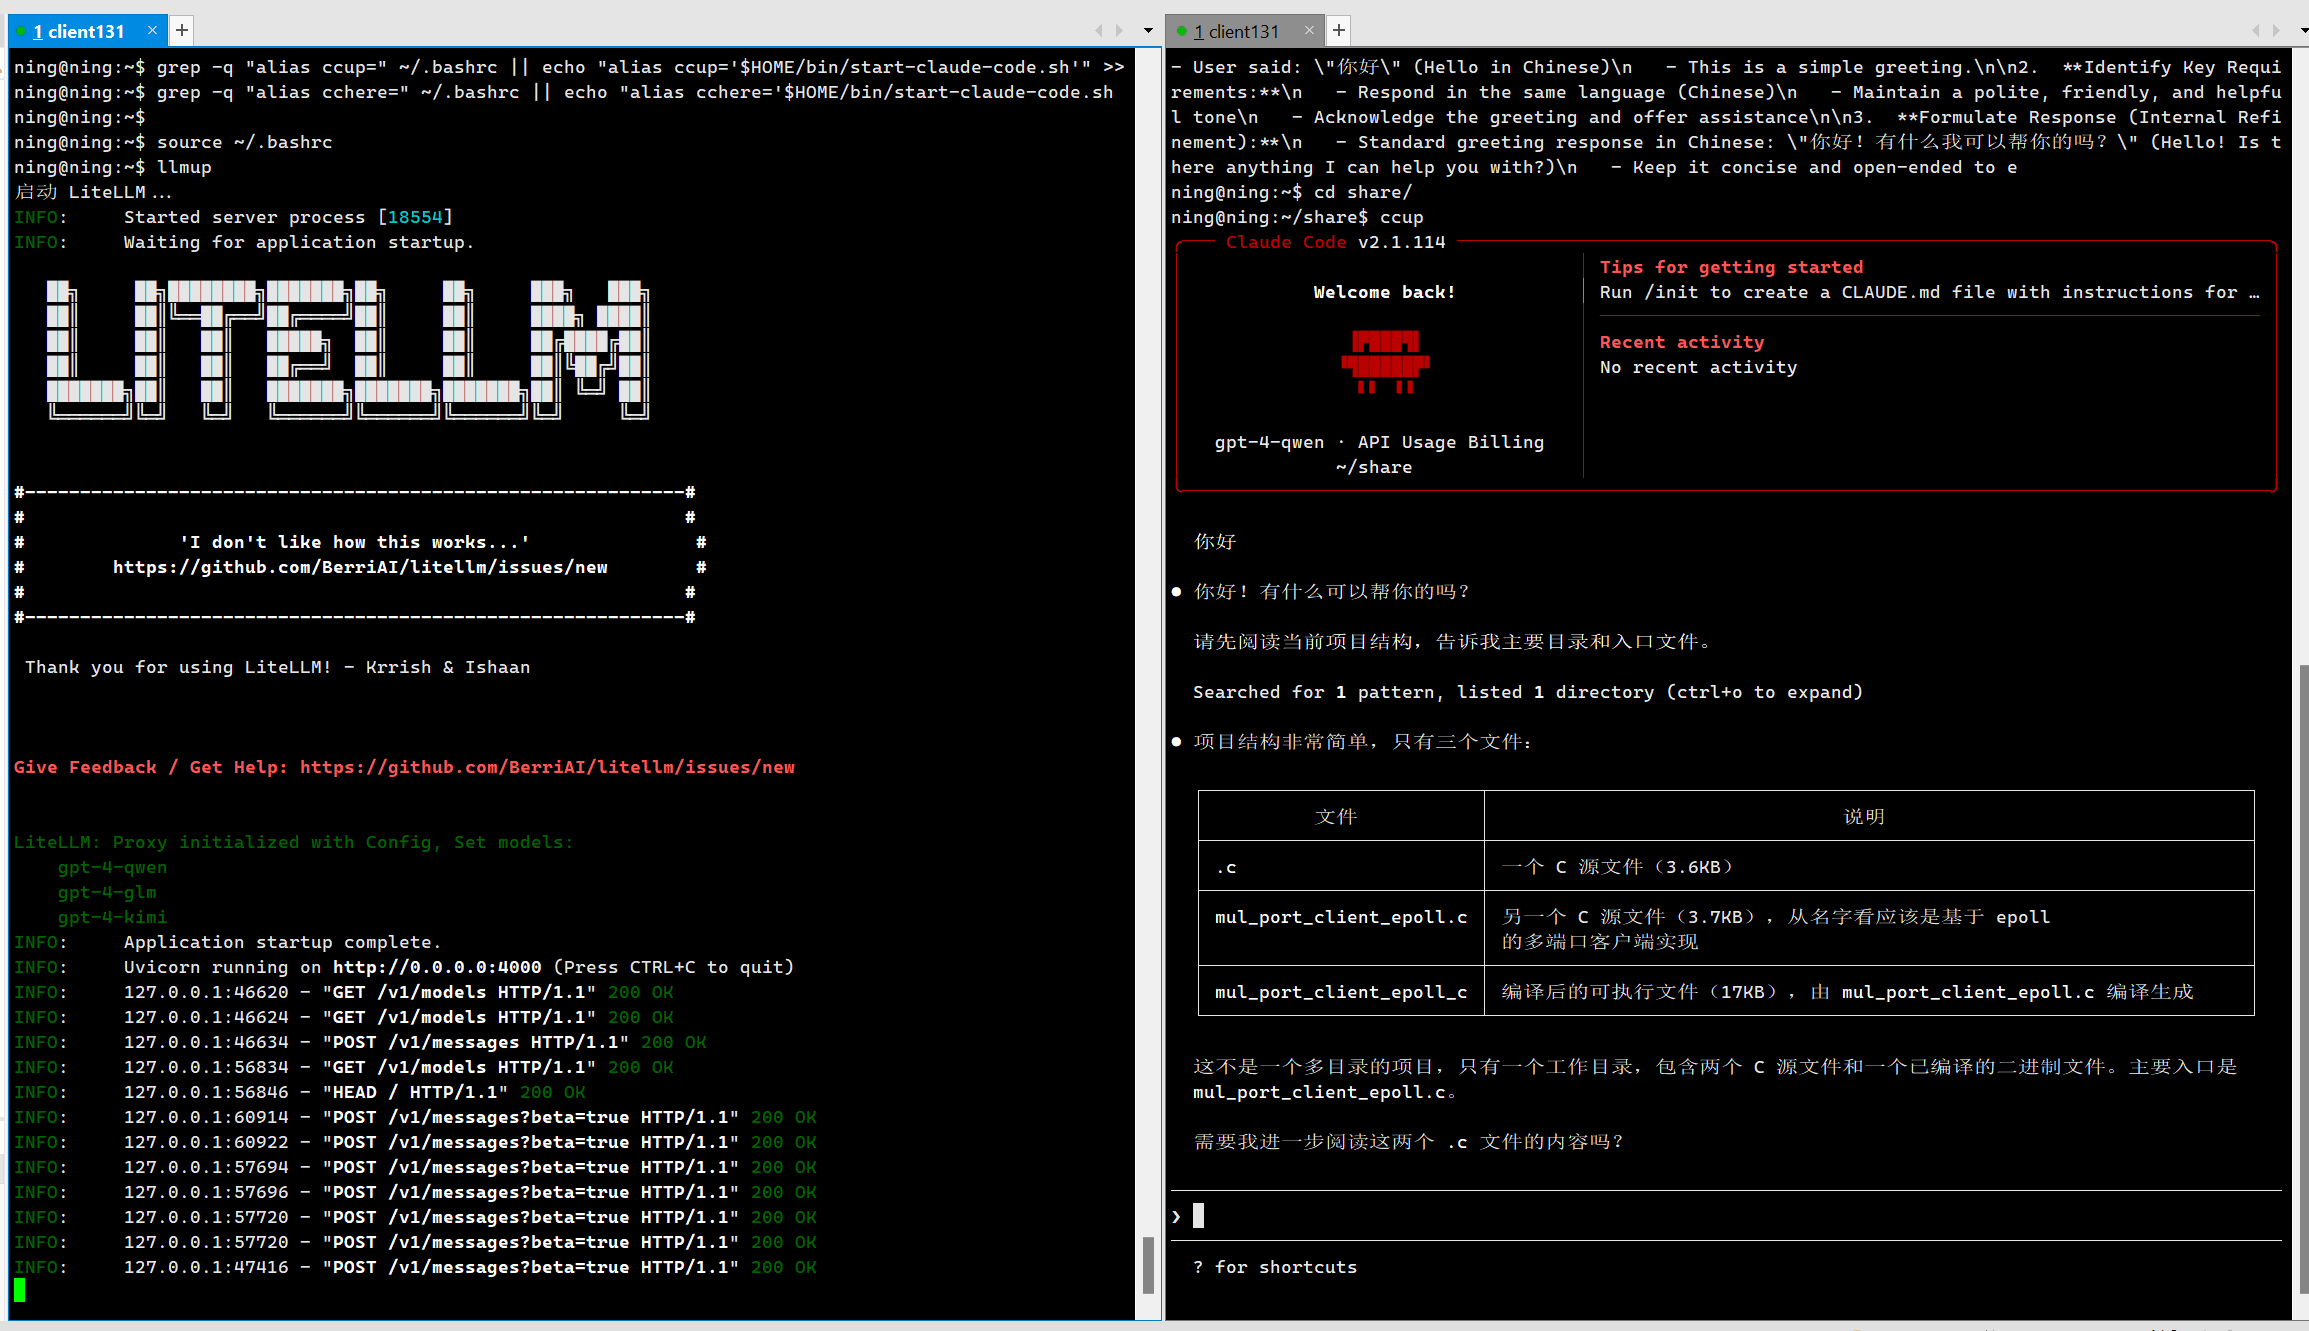The height and width of the screenshot is (1331, 2309).
Task: Click the 'Recent activity' heading
Action: coord(1682,342)
